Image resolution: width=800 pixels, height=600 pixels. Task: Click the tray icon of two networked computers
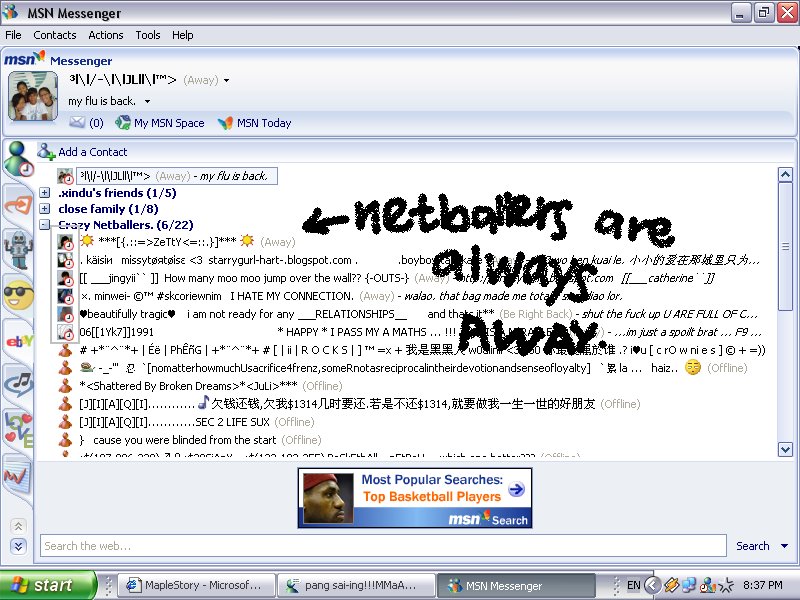pyautogui.click(x=689, y=585)
